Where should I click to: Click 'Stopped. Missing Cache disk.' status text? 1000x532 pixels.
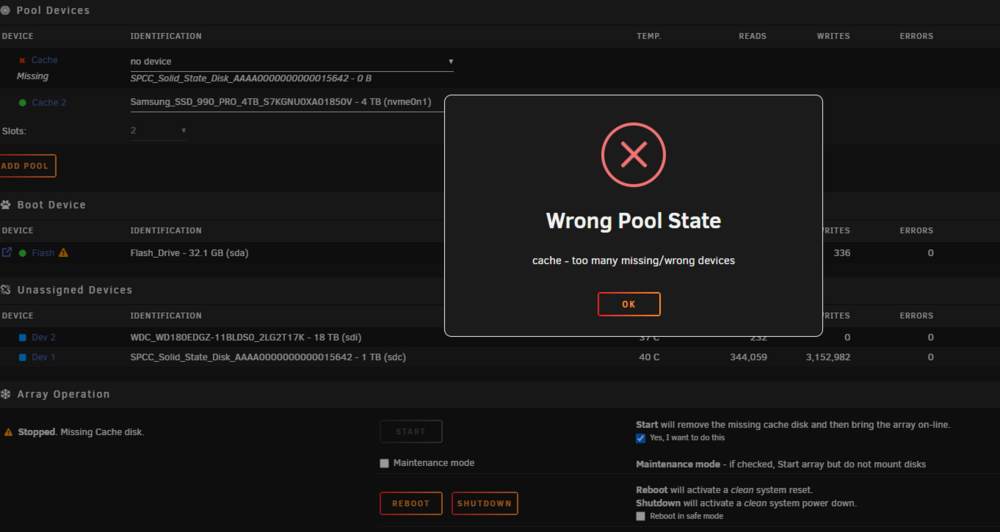81,432
